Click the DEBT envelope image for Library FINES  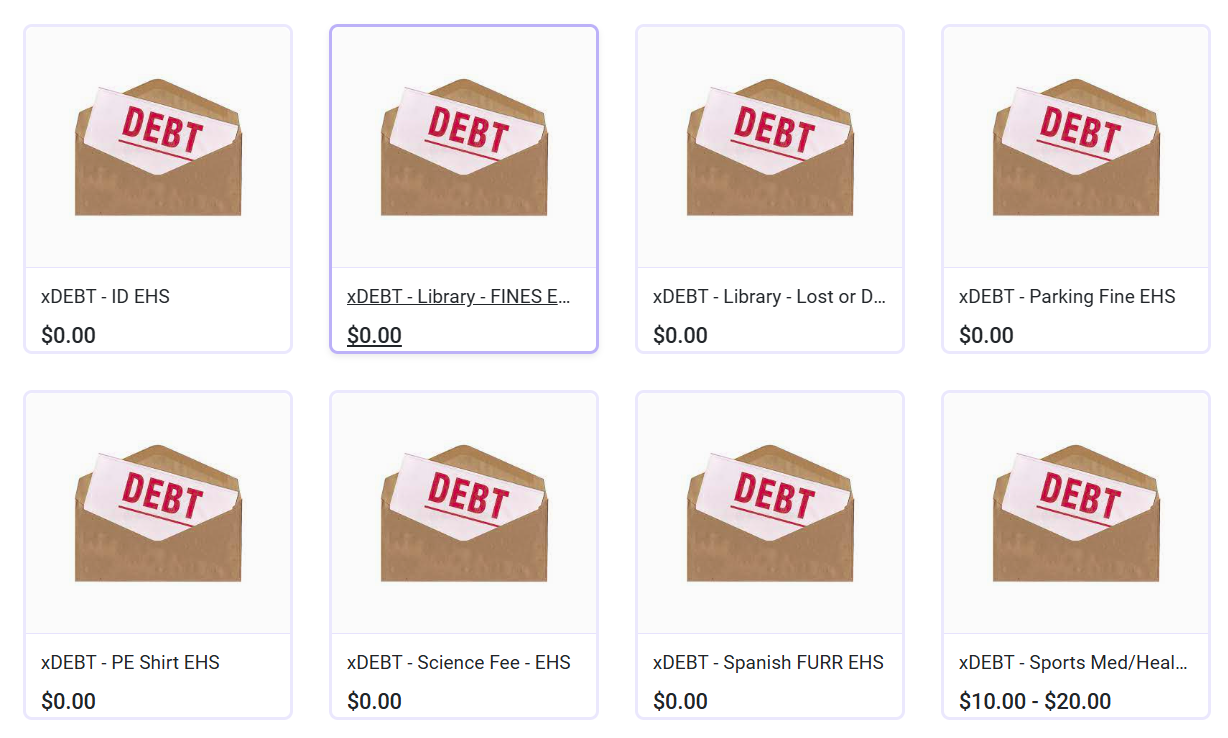point(463,145)
